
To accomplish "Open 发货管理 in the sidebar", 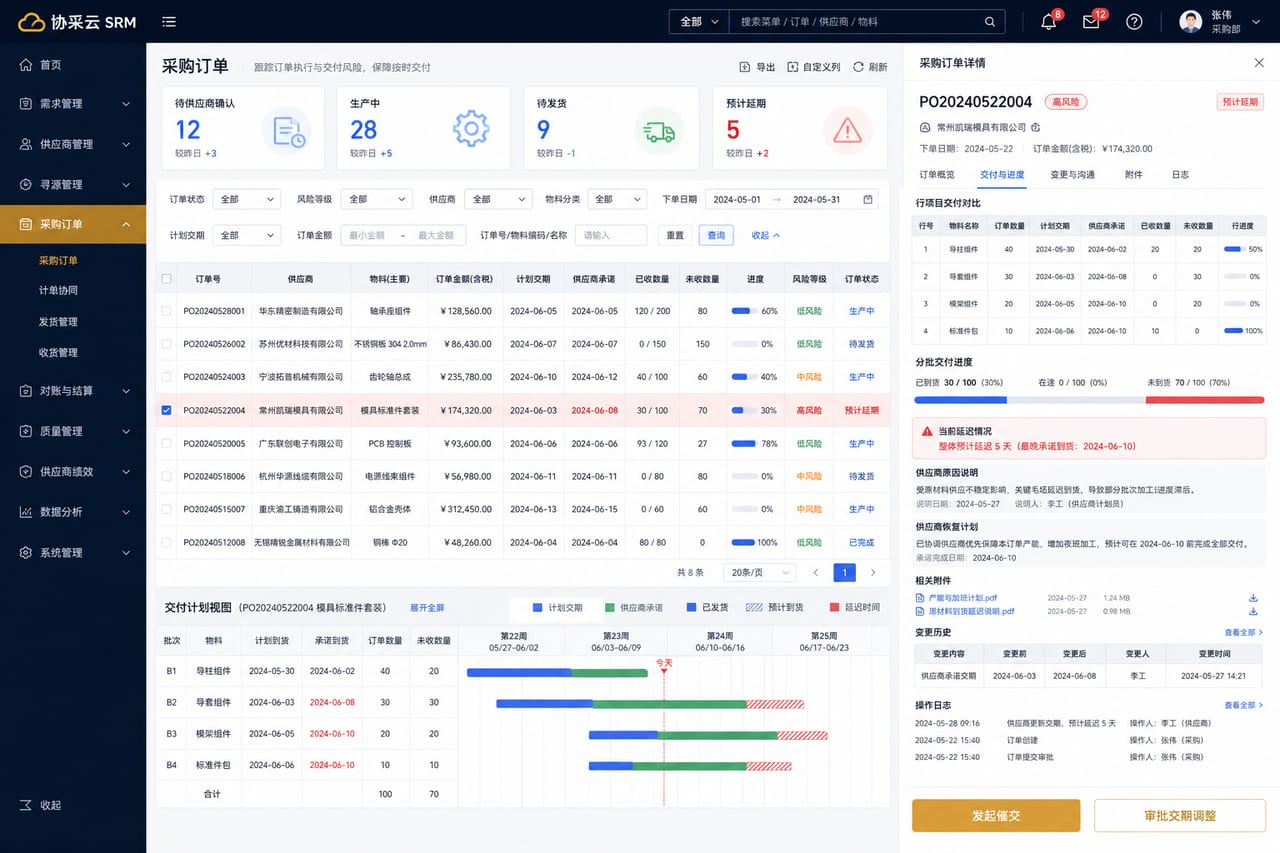I will (x=58, y=322).
